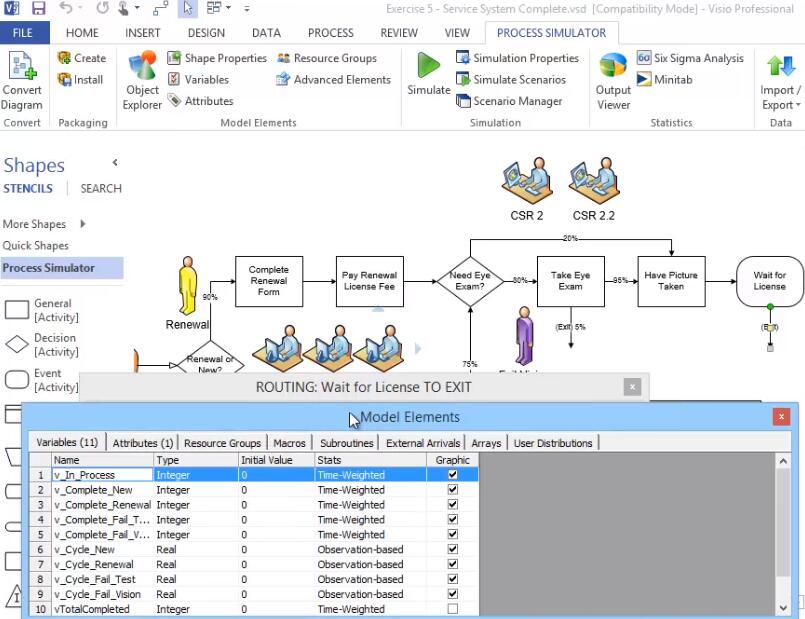Viewport: 805px width, 619px height.
Task: Open the Undo history dropdown arrow
Action: coord(81,8)
